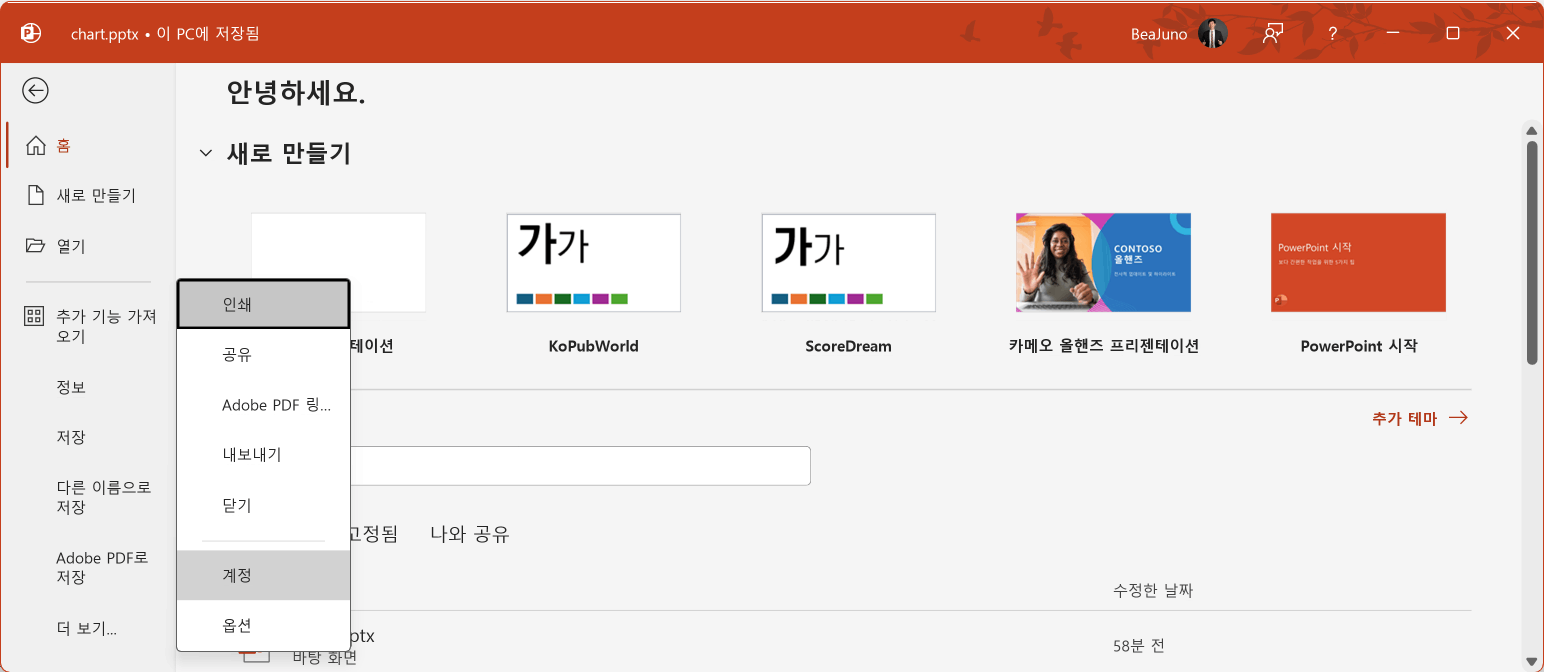
Task: Open the feedback icon in title bar
Action: point(1272,33)
